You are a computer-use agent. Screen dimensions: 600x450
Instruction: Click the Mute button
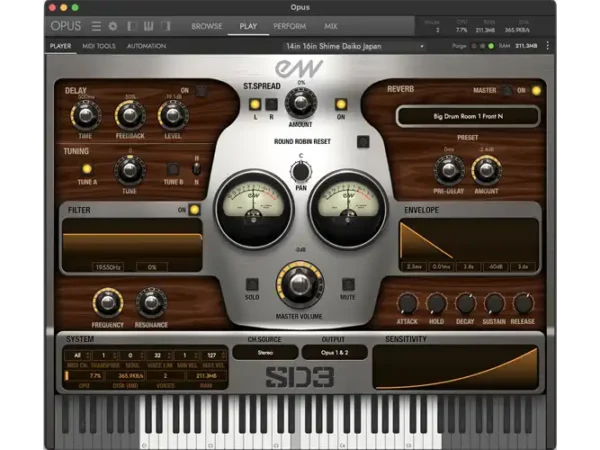coord(347,284)
